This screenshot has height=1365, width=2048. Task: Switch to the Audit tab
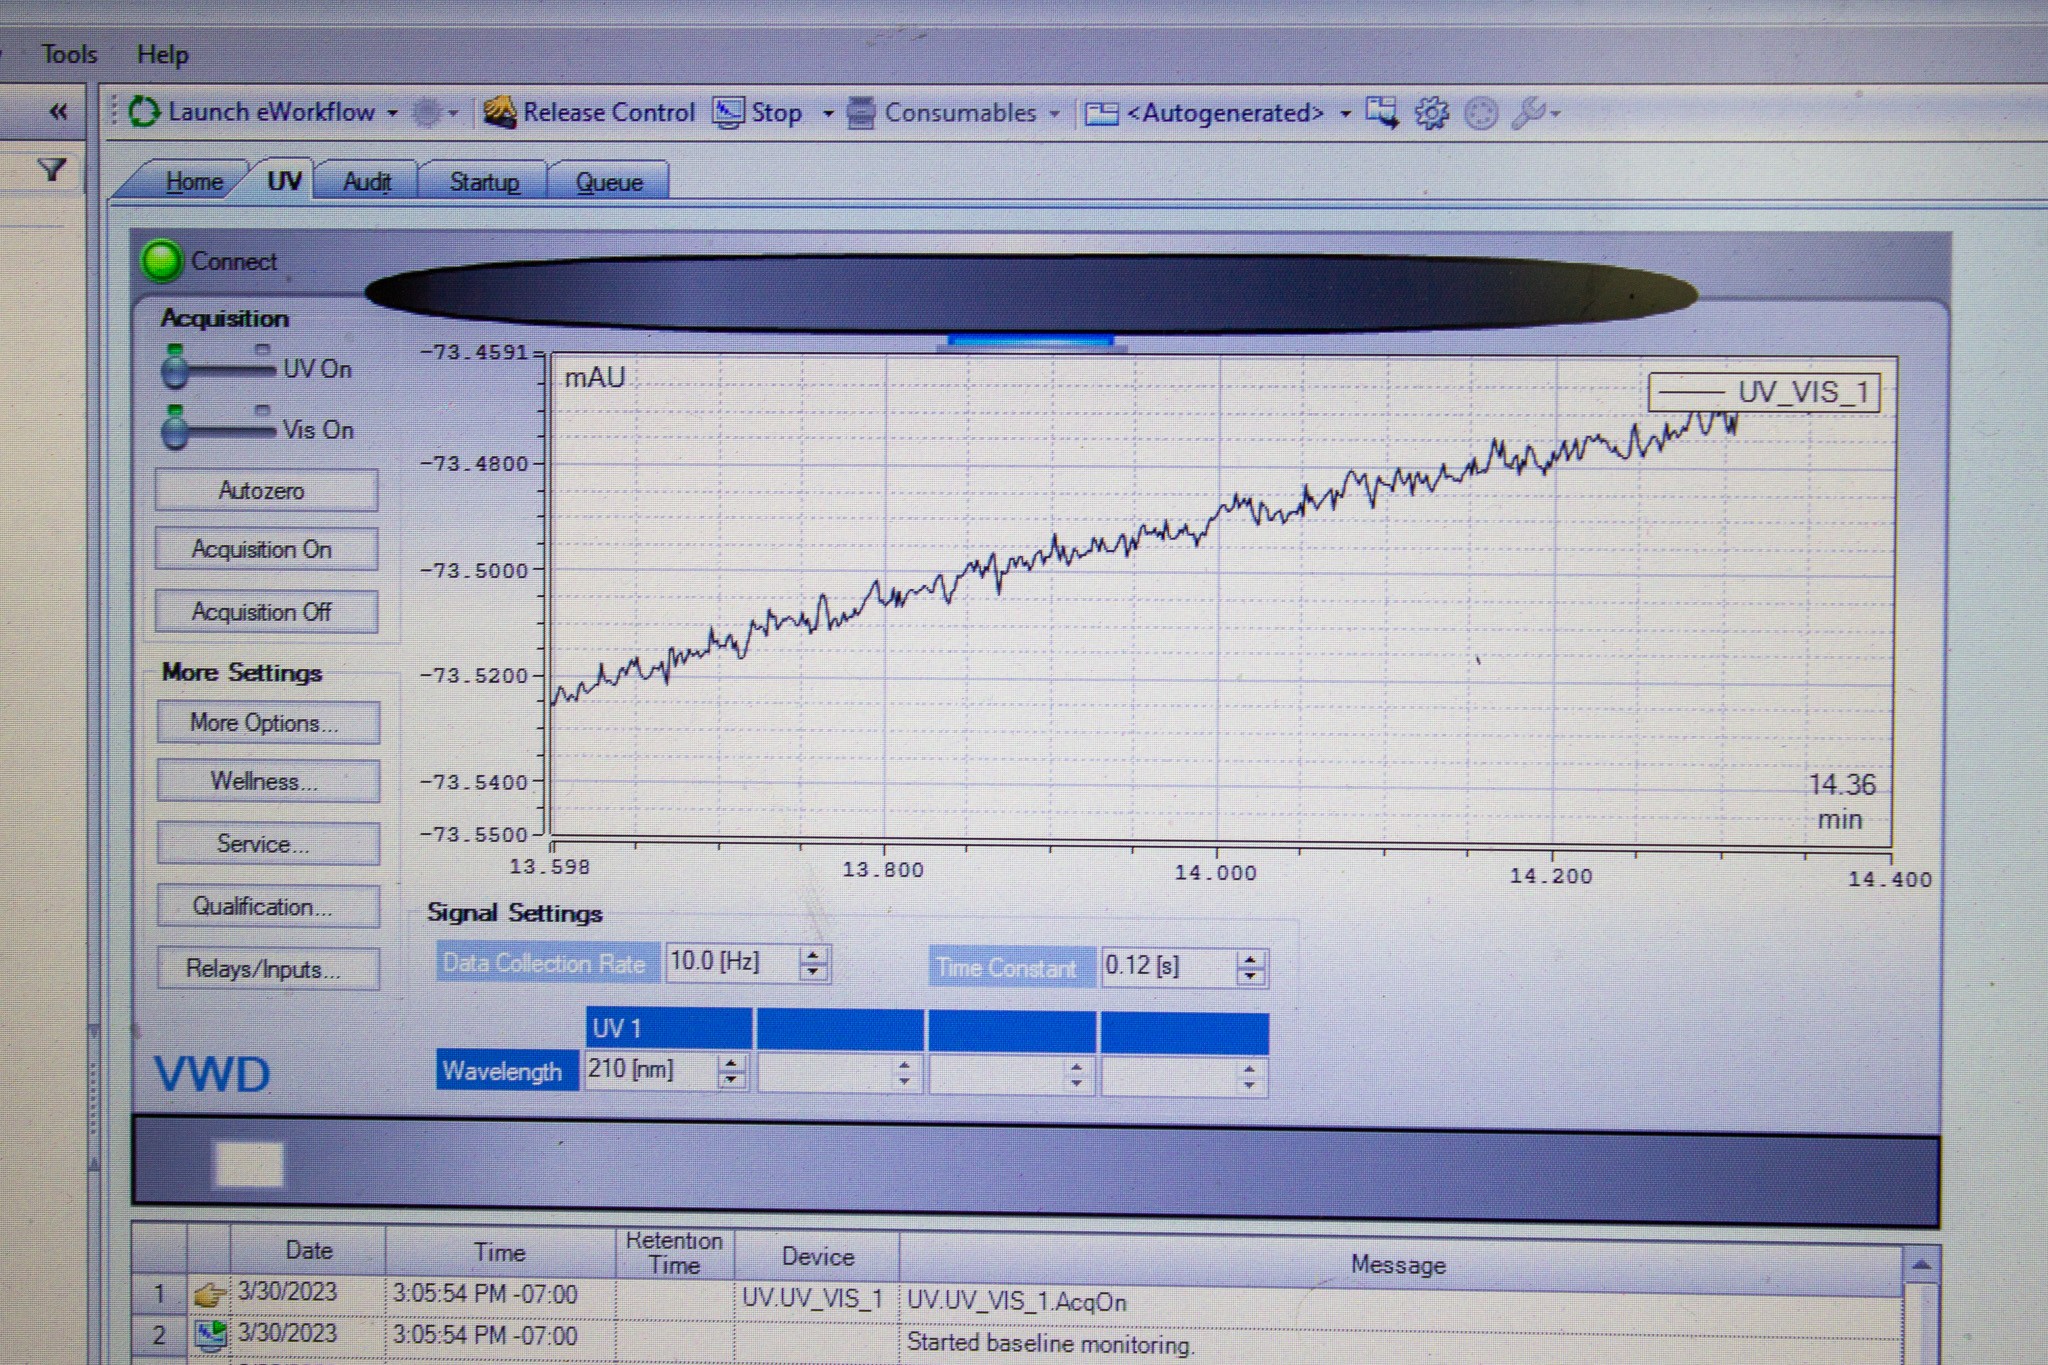(x=366, y=182)
